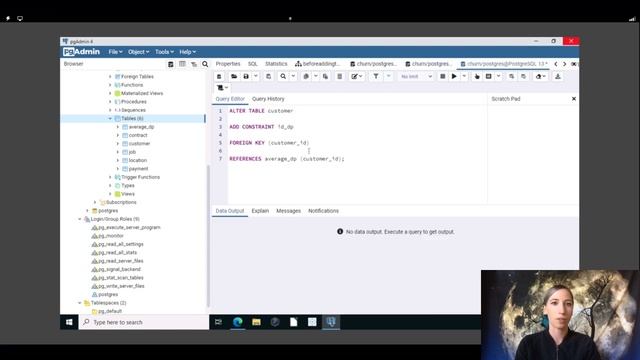Open the Macros icon on the second toolbar row

tap(222, 88)
